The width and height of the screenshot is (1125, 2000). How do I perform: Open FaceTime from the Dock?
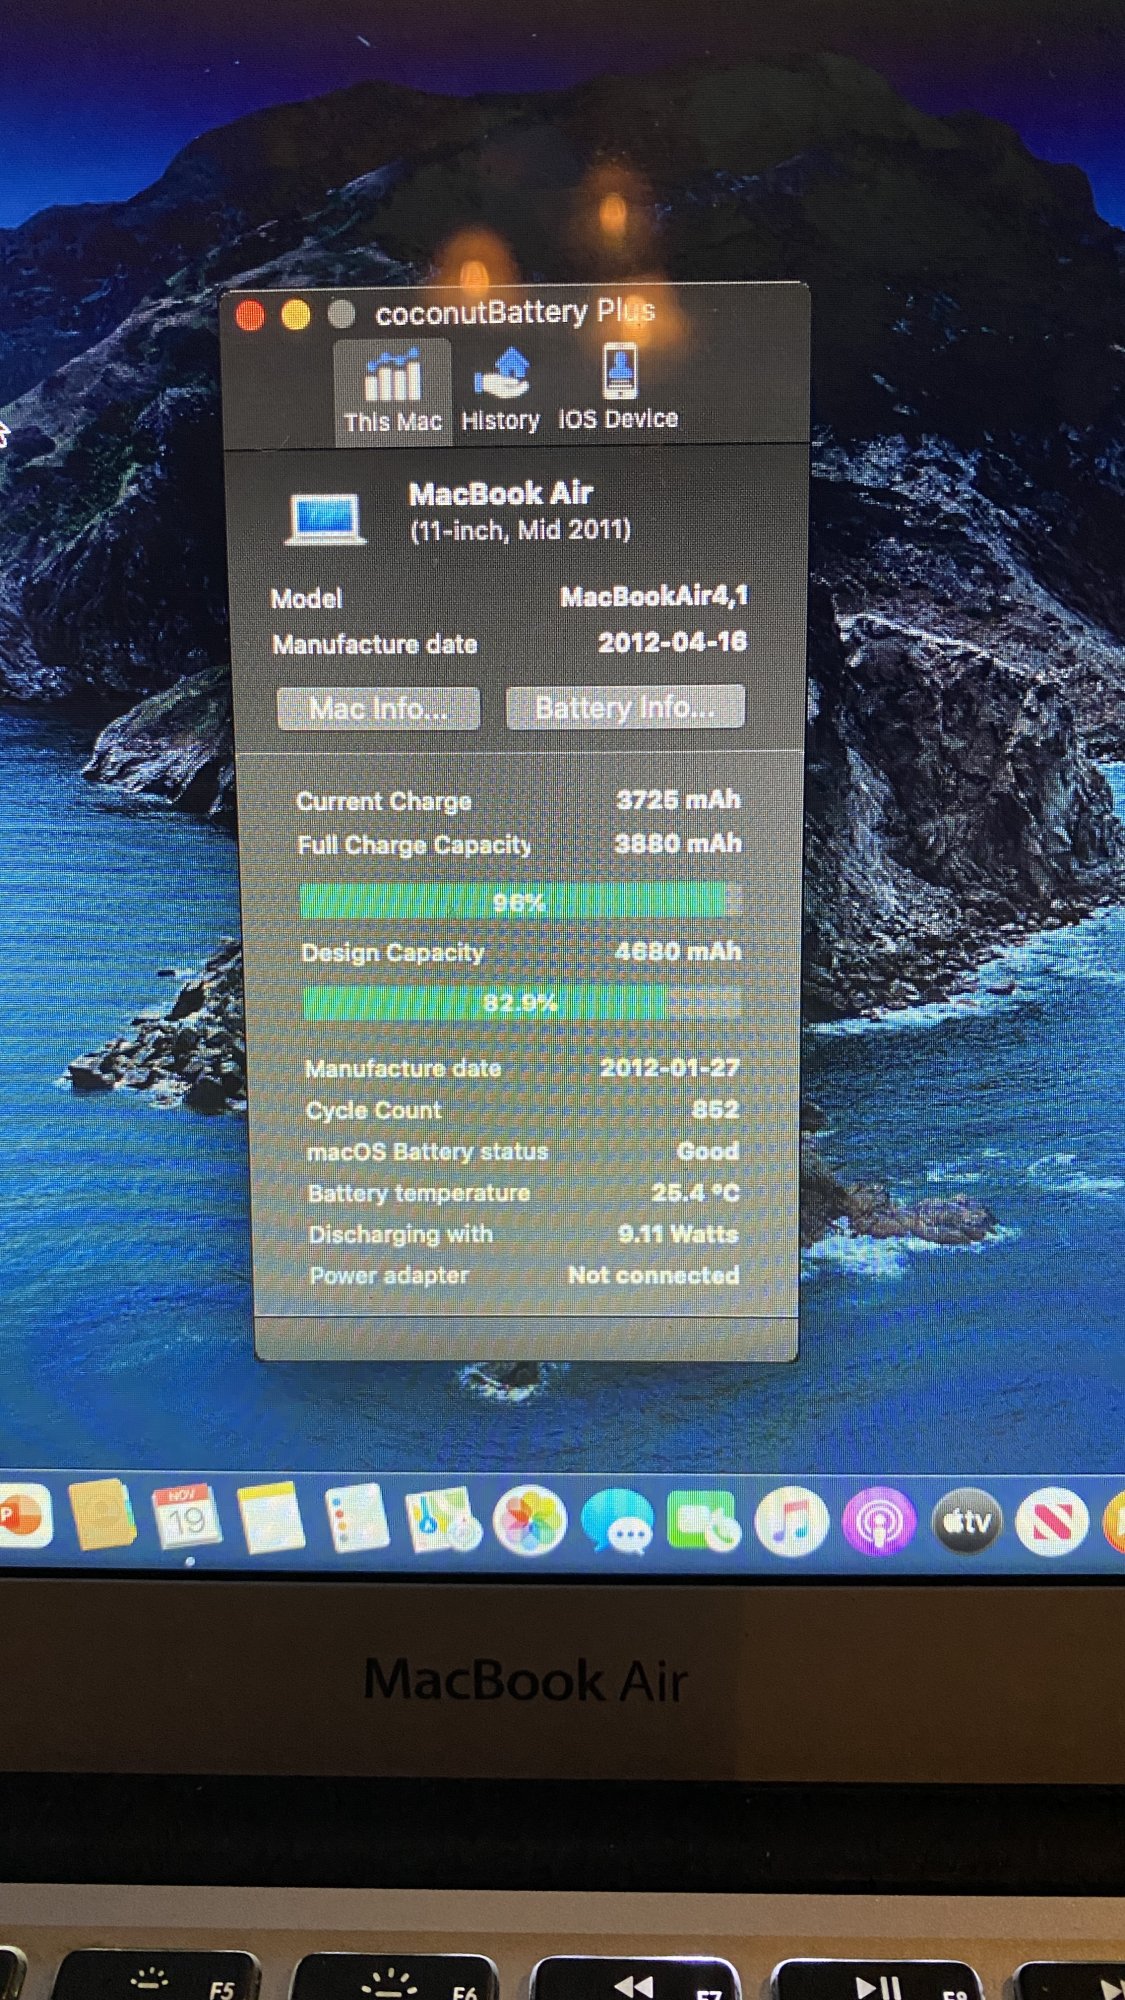[704, 1521]
